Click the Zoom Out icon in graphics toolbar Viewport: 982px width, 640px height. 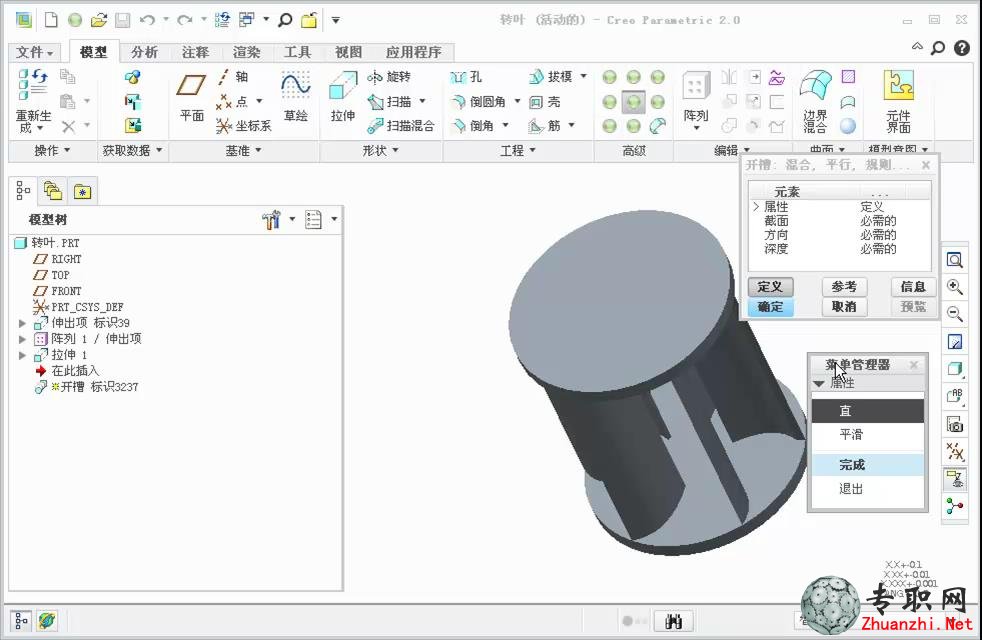[x=954, y=314]
